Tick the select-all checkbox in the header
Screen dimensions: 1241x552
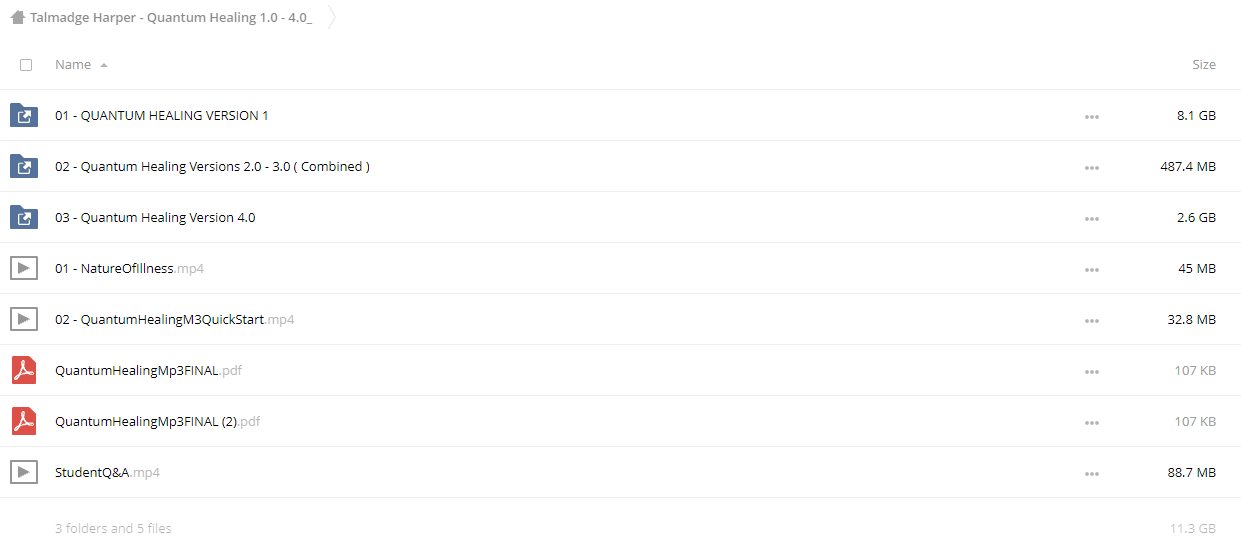26,65
